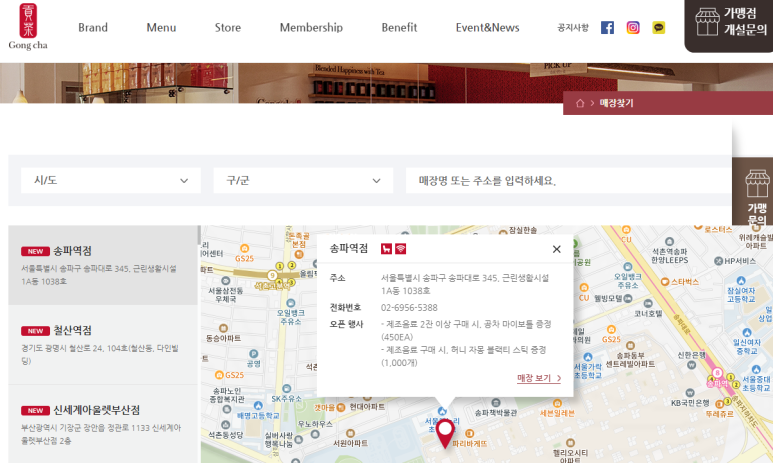Open the KakaoTalk channel icon
The width and height of the screenshot is (773, 463).
point(659,28)
